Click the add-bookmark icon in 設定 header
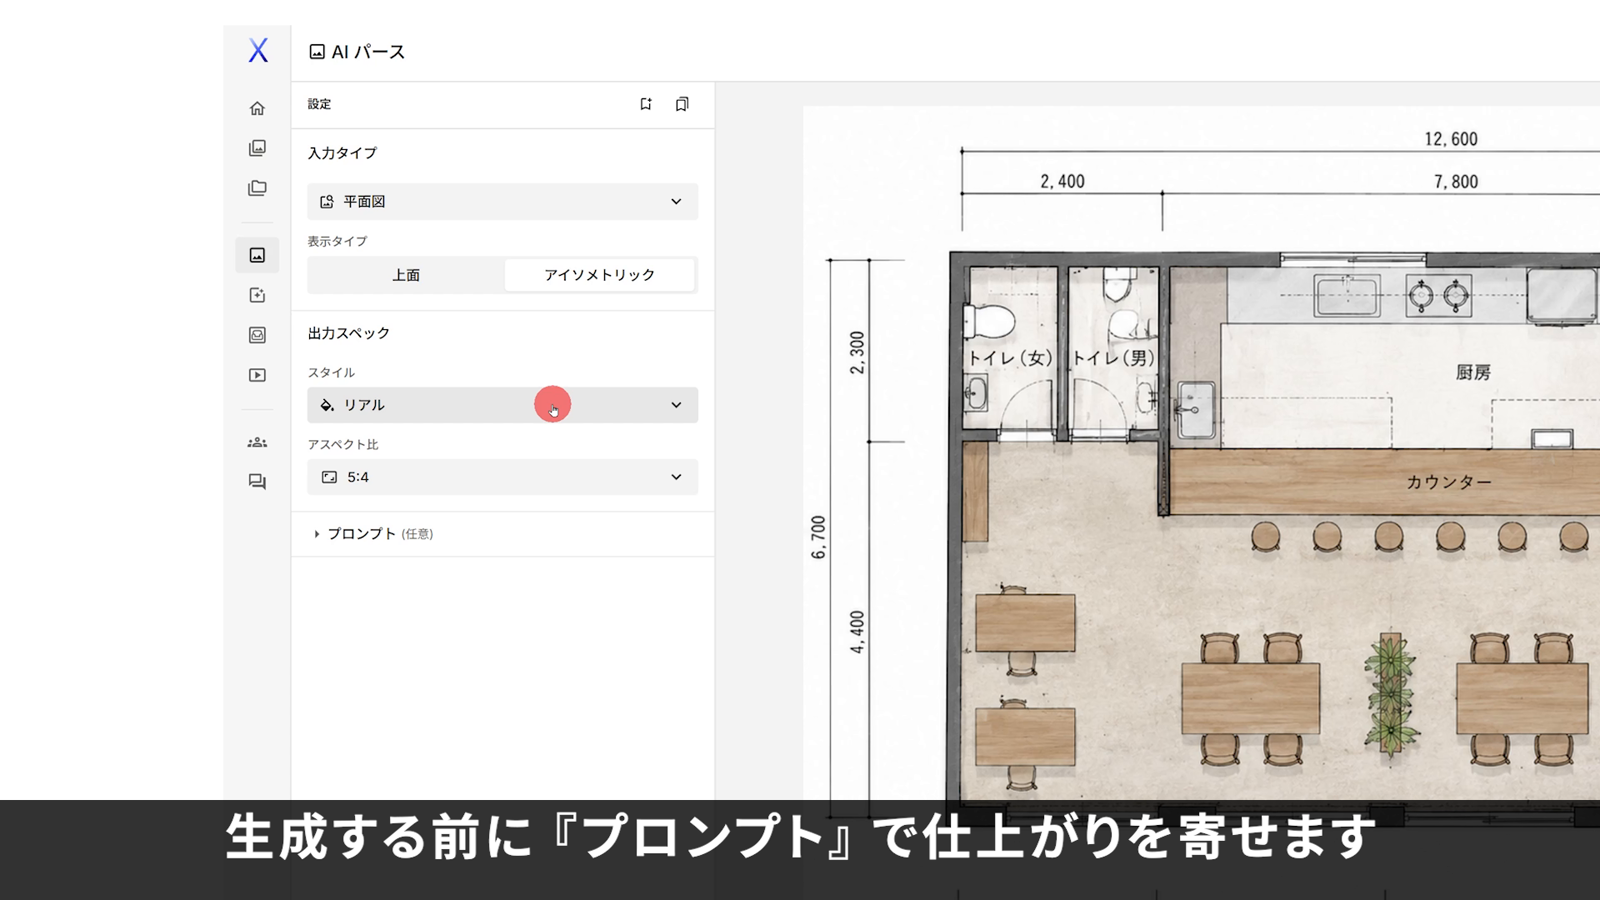This screenshot has width=1600, height=900. pos(646,104)
